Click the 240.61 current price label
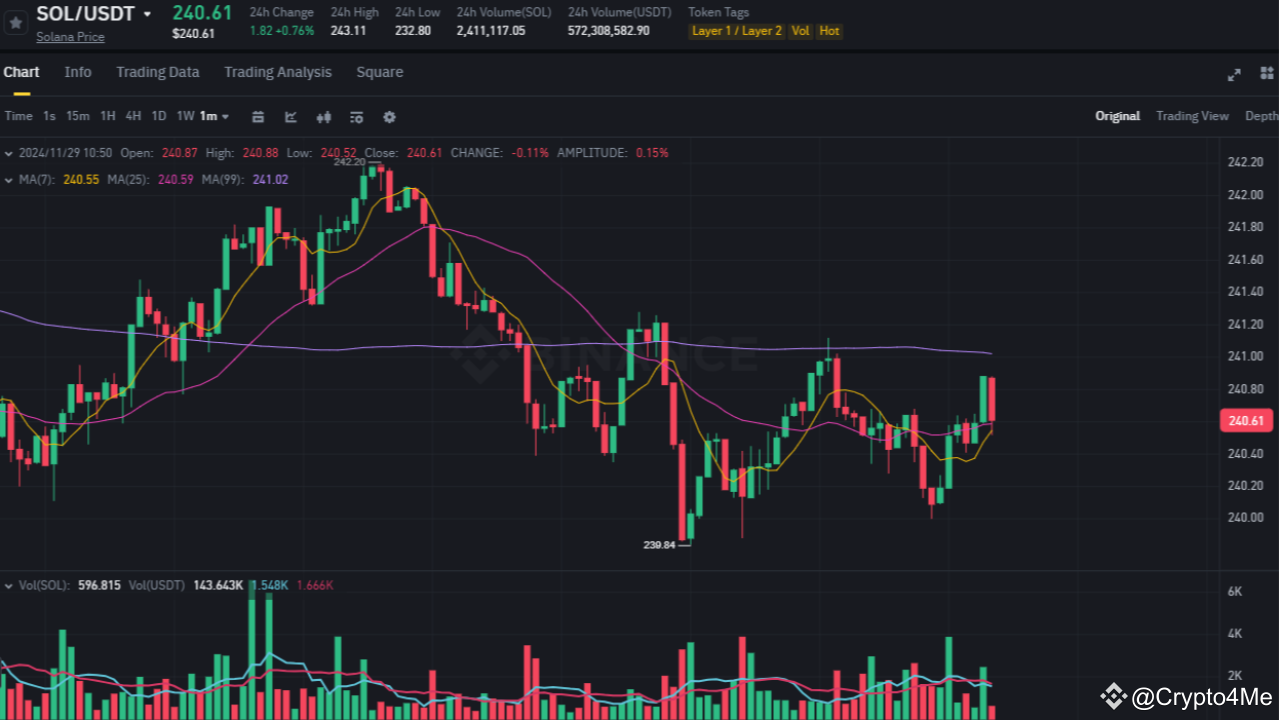The image size is (1280, 720). [1245, 420]
